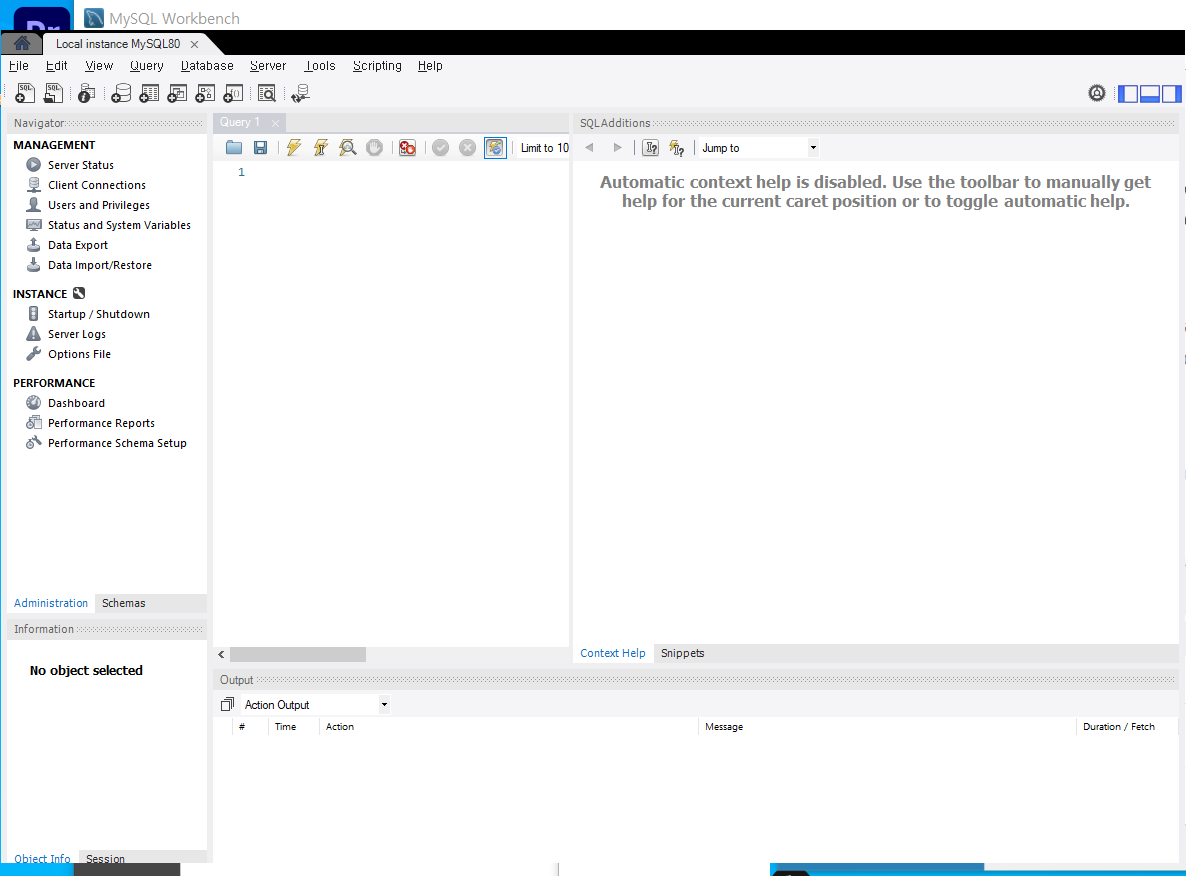Screen dimensions: 1186x876
Task: Execute statement under cursor icon
Action: 321,148
